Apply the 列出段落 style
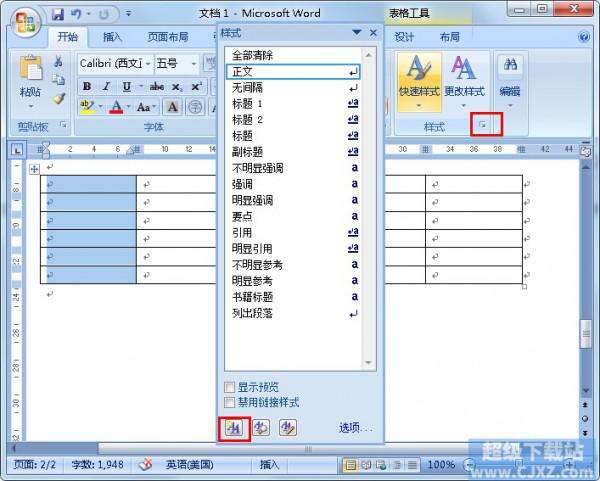The image size is (600, 481). tap(292, 313)
